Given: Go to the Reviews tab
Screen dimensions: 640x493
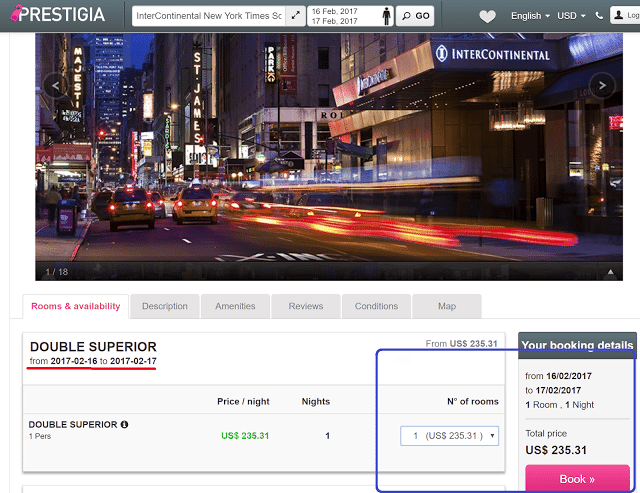Looking at the screenshot, I should [x=306, y=306].
